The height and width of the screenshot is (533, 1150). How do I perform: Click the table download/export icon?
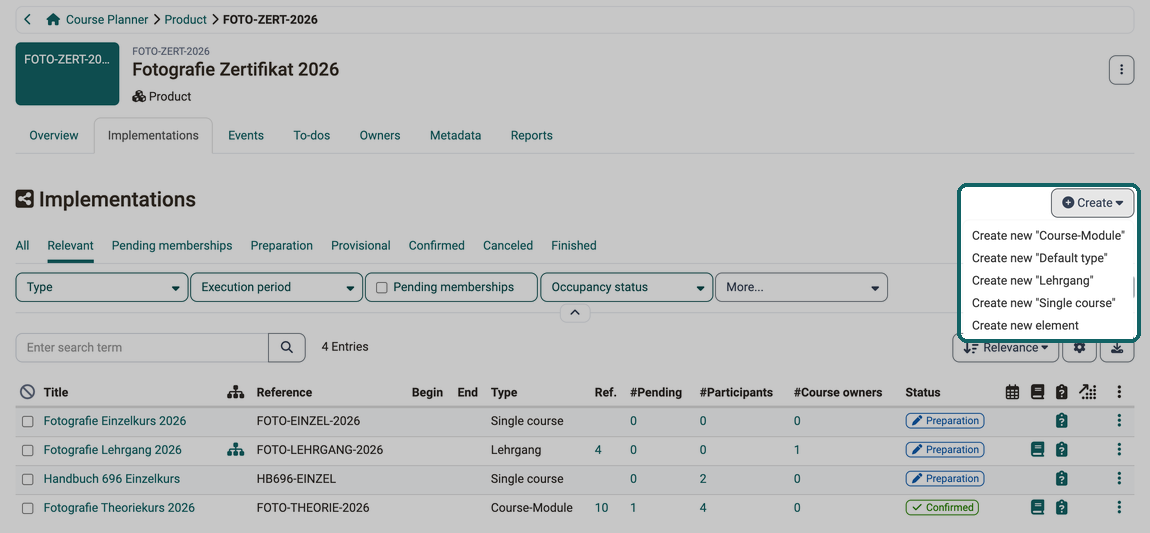pos(1117,348)
